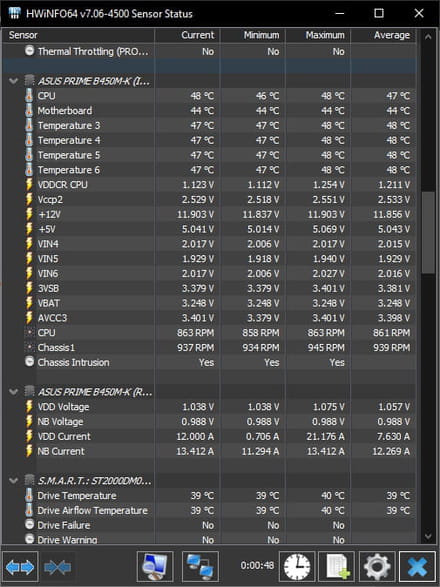Click the vertical scrollbar thumb
The image size is (440, 587).
tap(428, 232)
